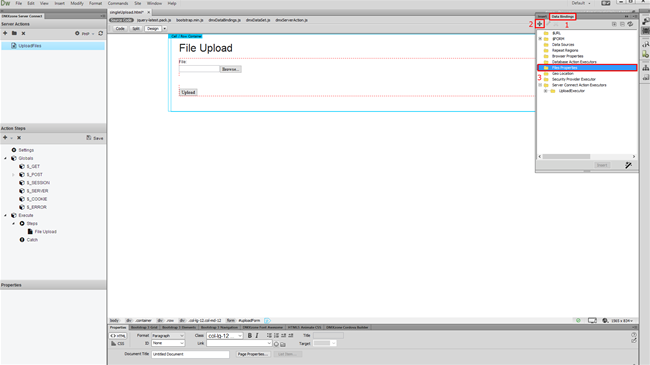Remove the selected action step
Image resolution: width=650 pixels, height=365 pixels.
pyautogui.click(x=19, y=138)
